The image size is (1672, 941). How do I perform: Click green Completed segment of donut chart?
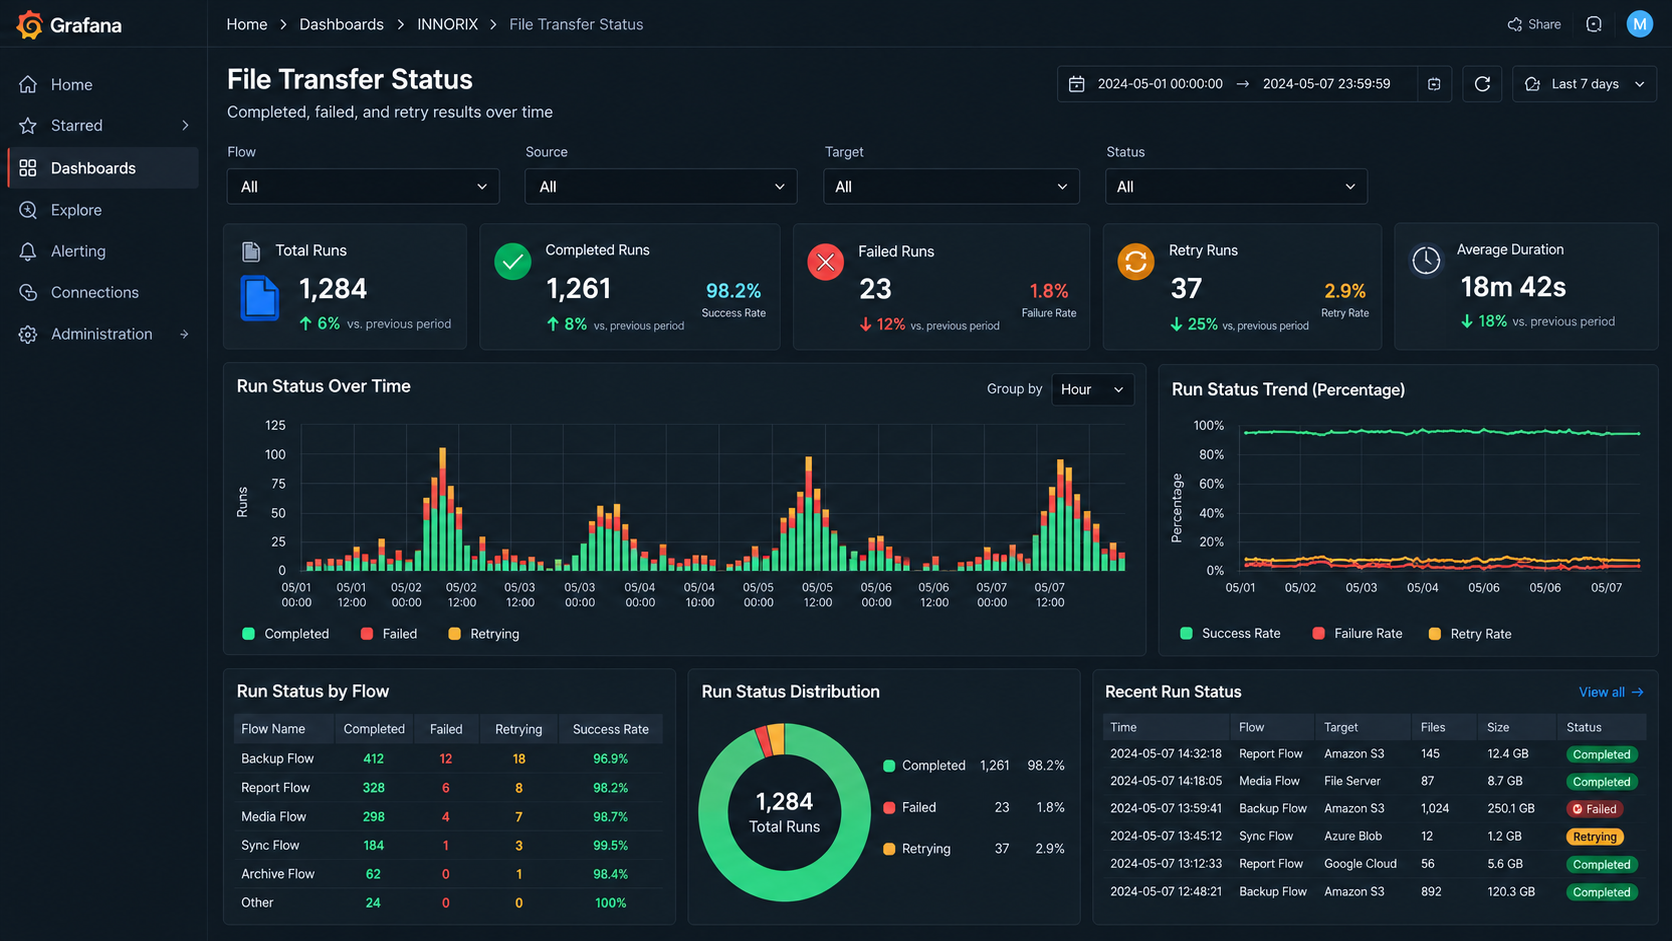[x=784, y=887]
